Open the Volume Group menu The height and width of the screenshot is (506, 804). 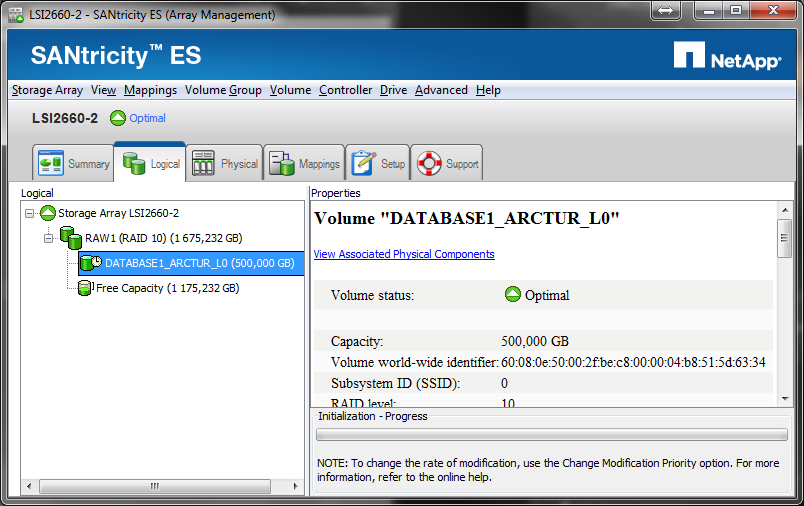tap(223, 90)
